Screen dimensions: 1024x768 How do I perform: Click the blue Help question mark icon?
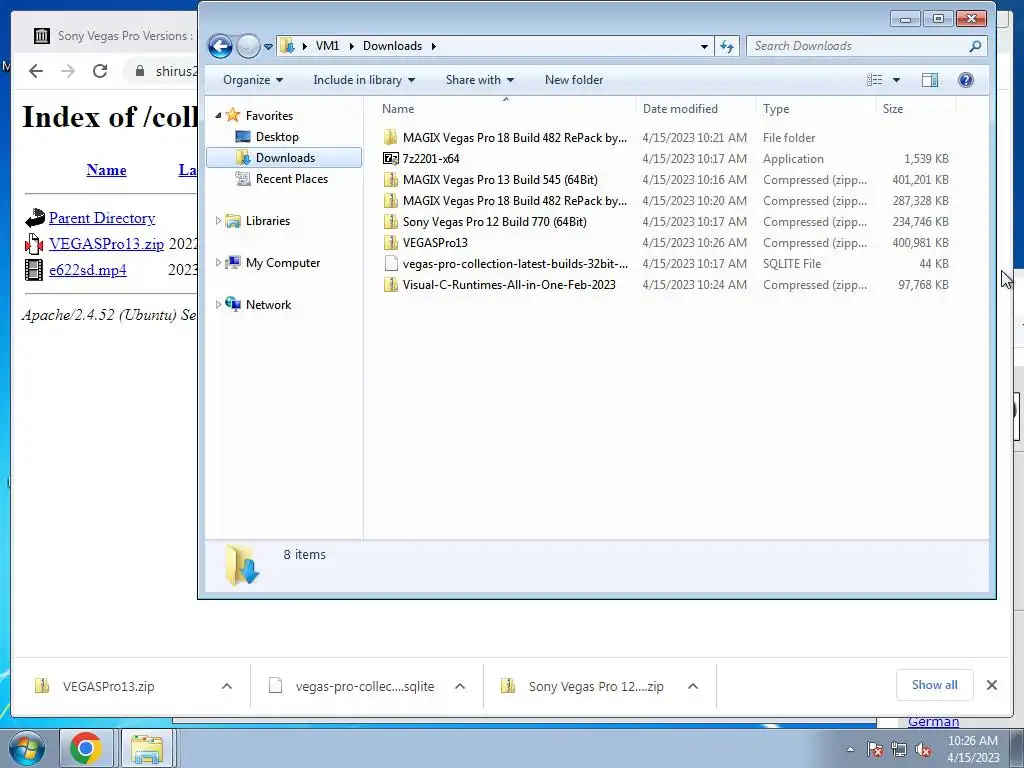click(966, 80)
